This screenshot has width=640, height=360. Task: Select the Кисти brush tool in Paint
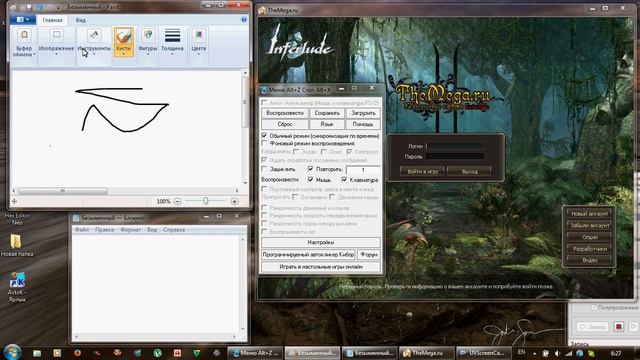pyautogui.click(x=123, y=42)
